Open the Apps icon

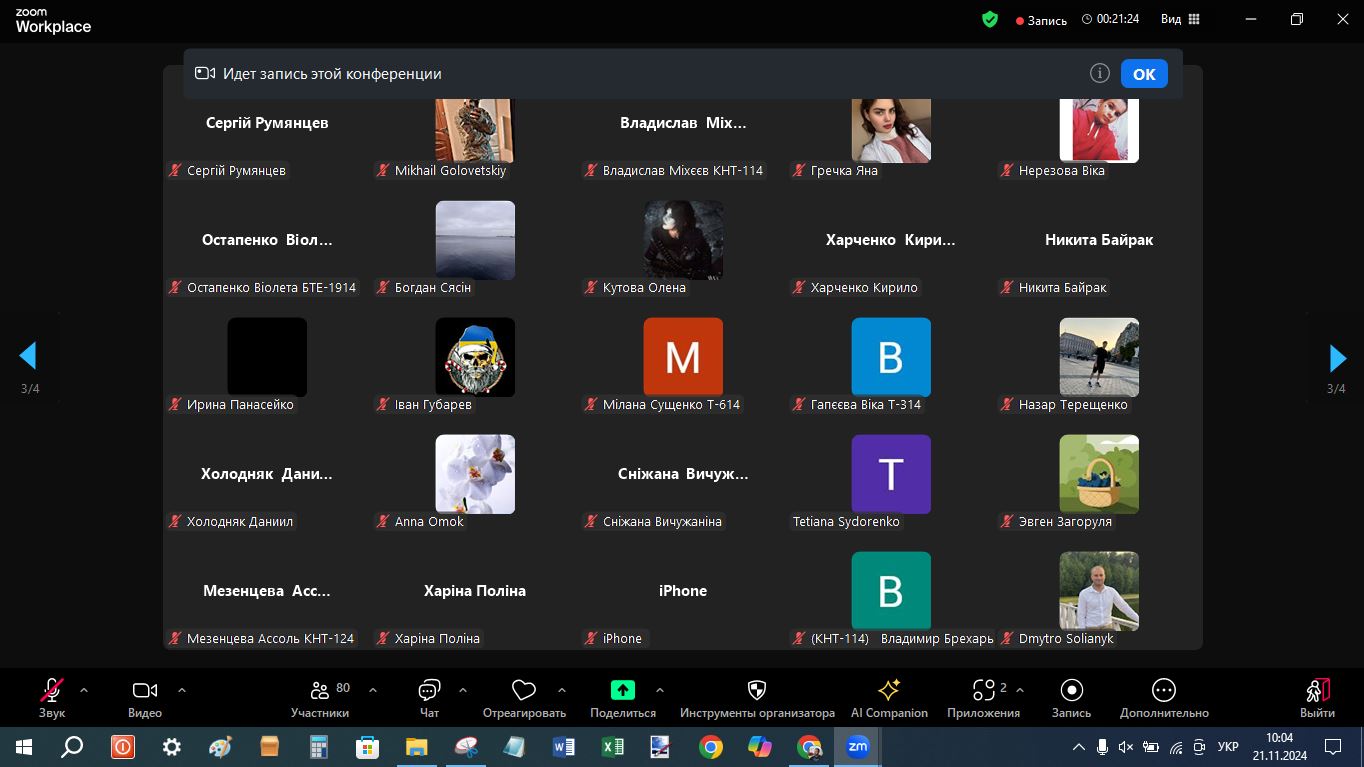pos(983,691)
